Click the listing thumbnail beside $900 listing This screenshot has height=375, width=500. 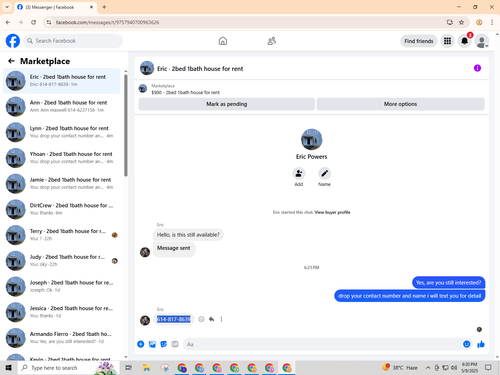pyautogui.click(x=143, y=89)
